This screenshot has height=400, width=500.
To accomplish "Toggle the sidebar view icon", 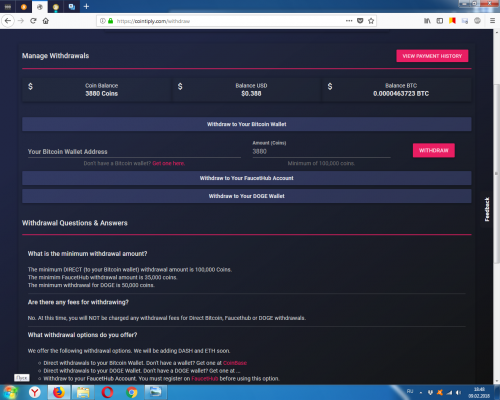I will [440, 21].
